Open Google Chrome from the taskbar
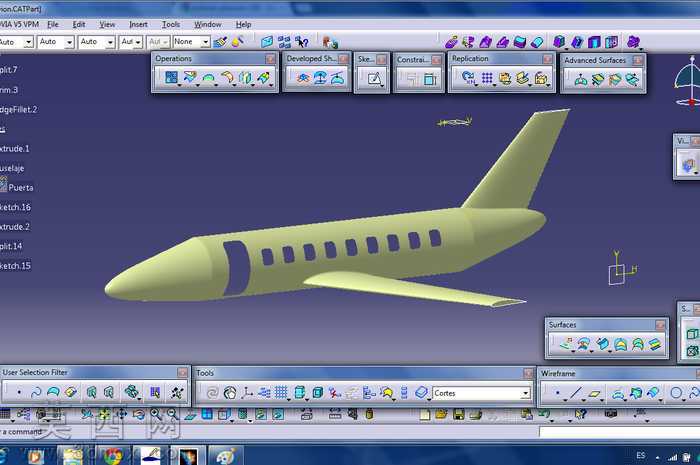The height and width of the screenshot is (465, 700). click(x=113, y=456)
